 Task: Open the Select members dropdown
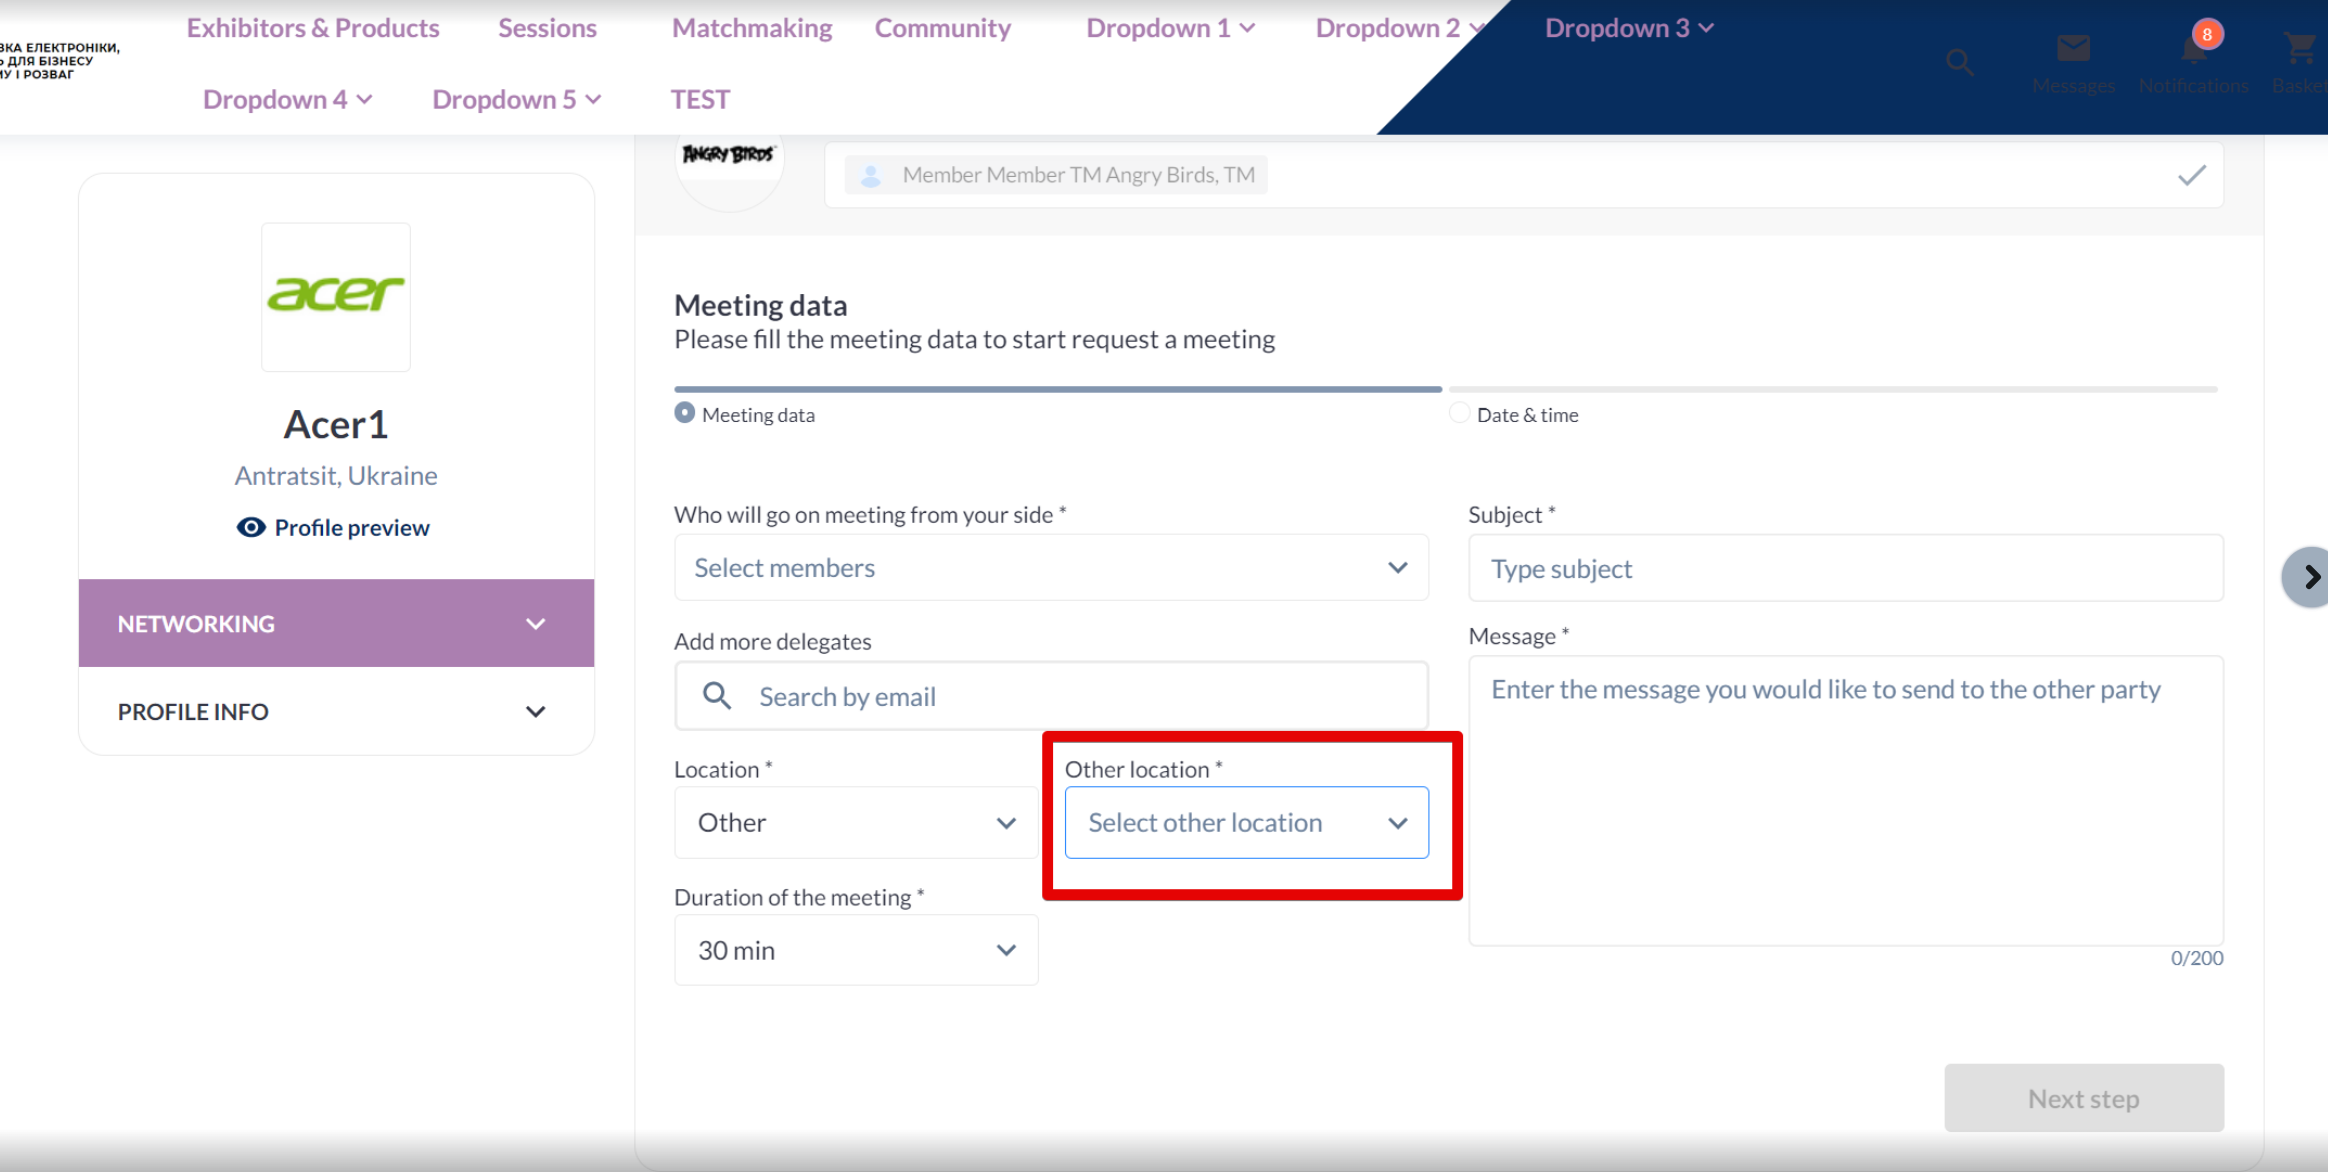[1050, 568]
